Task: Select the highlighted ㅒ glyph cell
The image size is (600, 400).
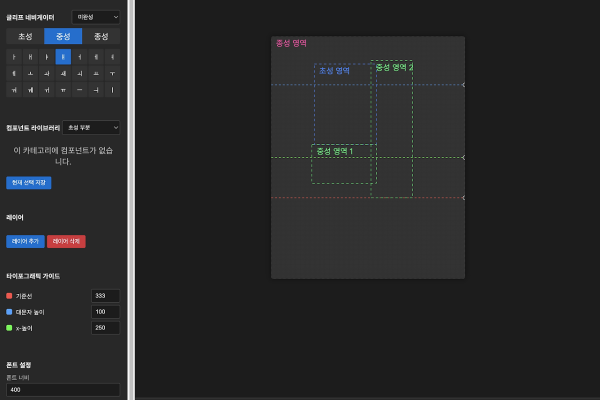Action: pos(63,57)
